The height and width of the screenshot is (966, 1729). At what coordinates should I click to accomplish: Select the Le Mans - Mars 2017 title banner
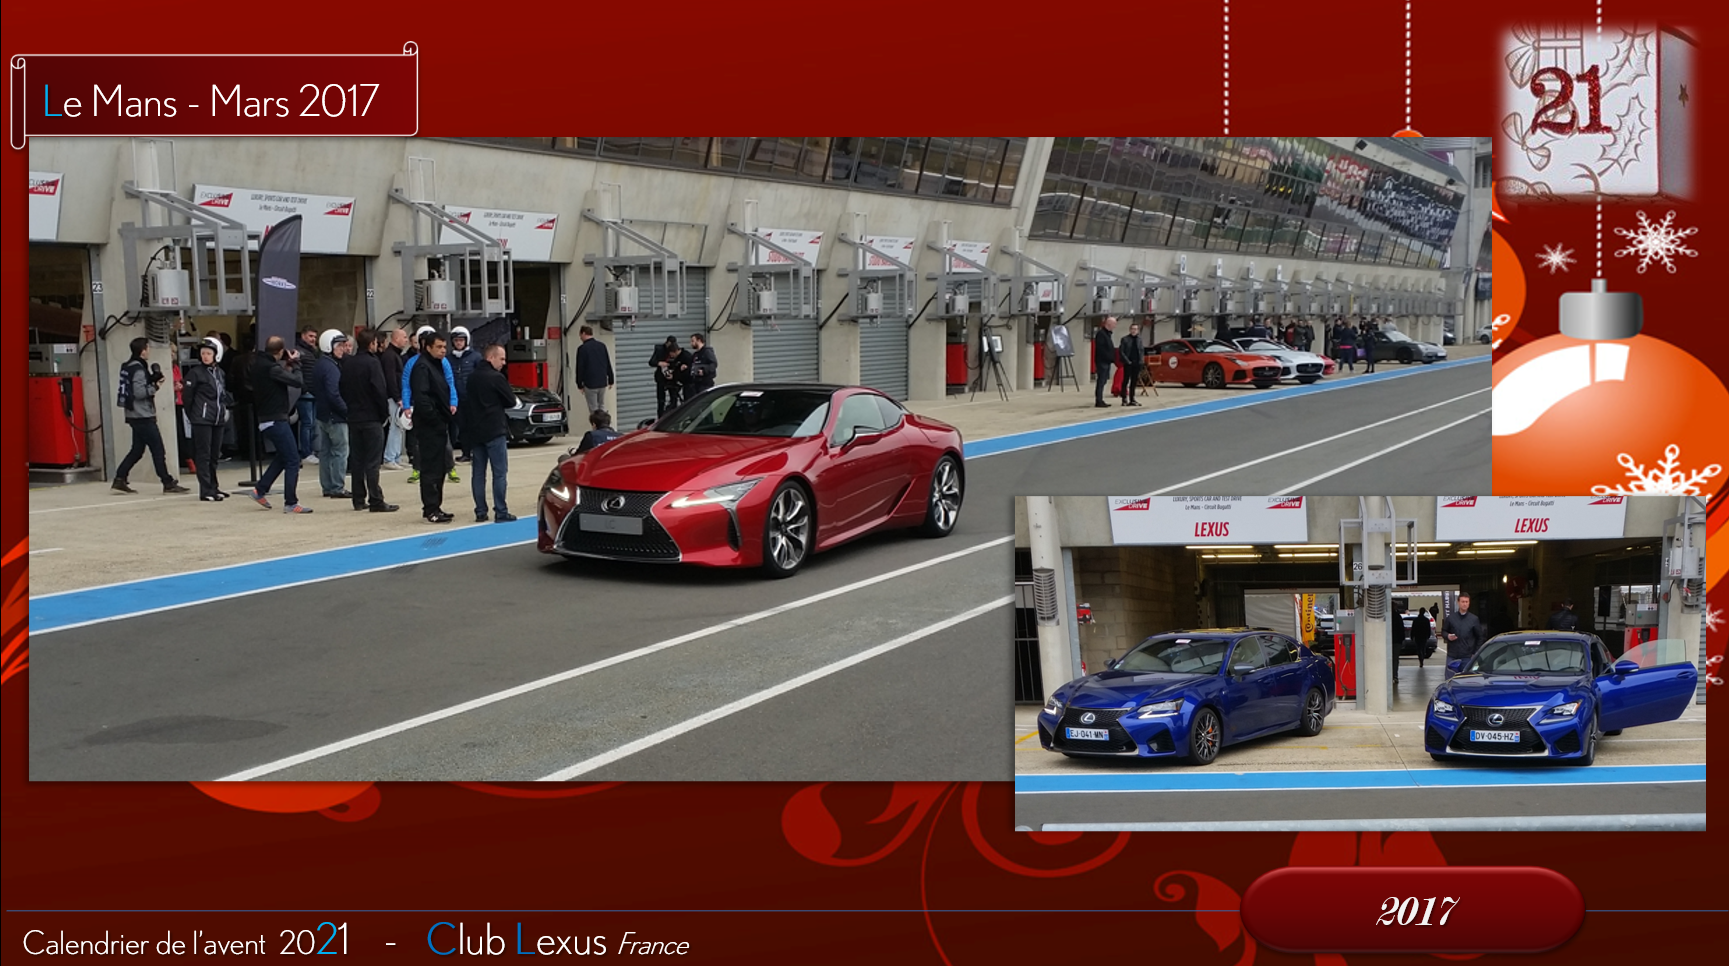(x=214, y=97)
